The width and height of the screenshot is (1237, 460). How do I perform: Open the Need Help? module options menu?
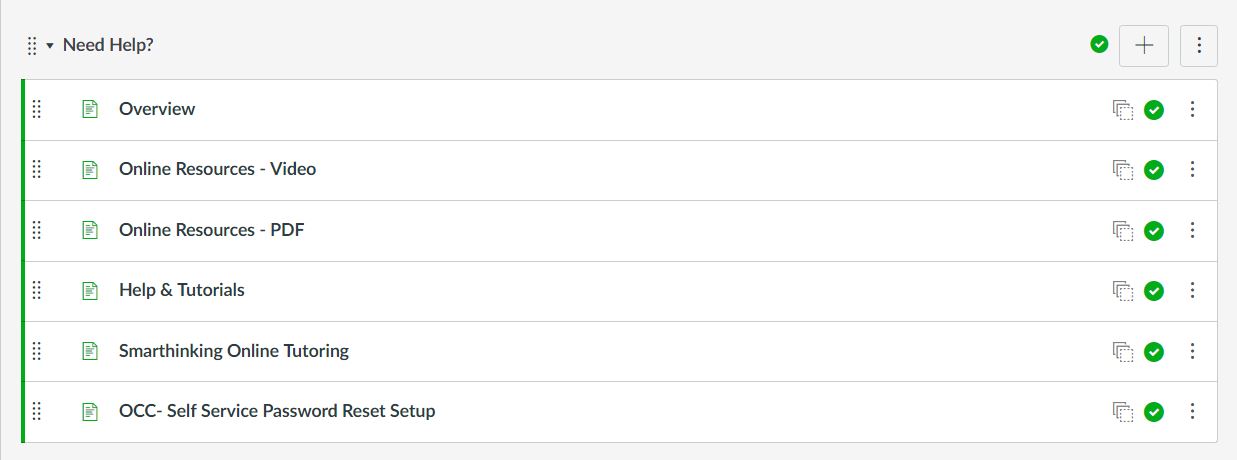coord(1199,45)
